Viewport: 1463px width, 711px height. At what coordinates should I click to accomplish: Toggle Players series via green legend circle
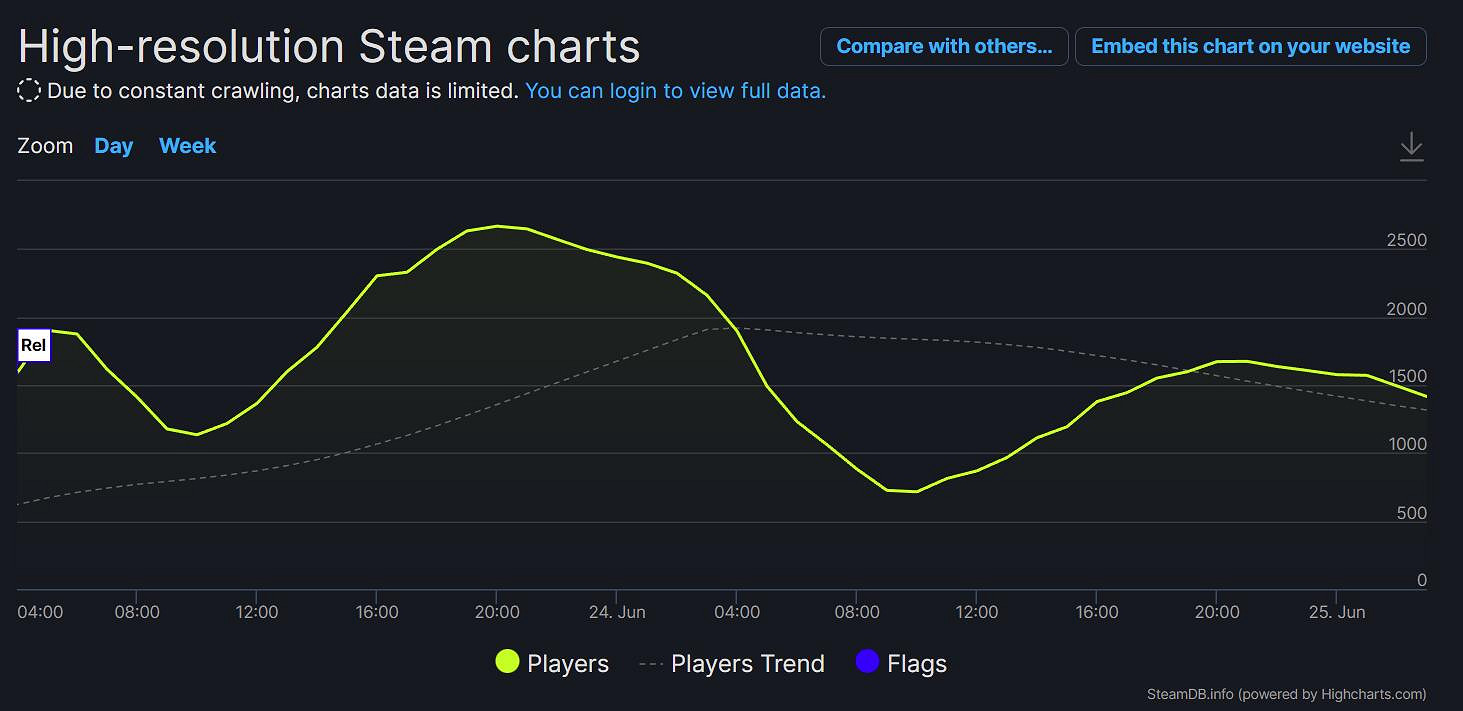coord(507,662)
